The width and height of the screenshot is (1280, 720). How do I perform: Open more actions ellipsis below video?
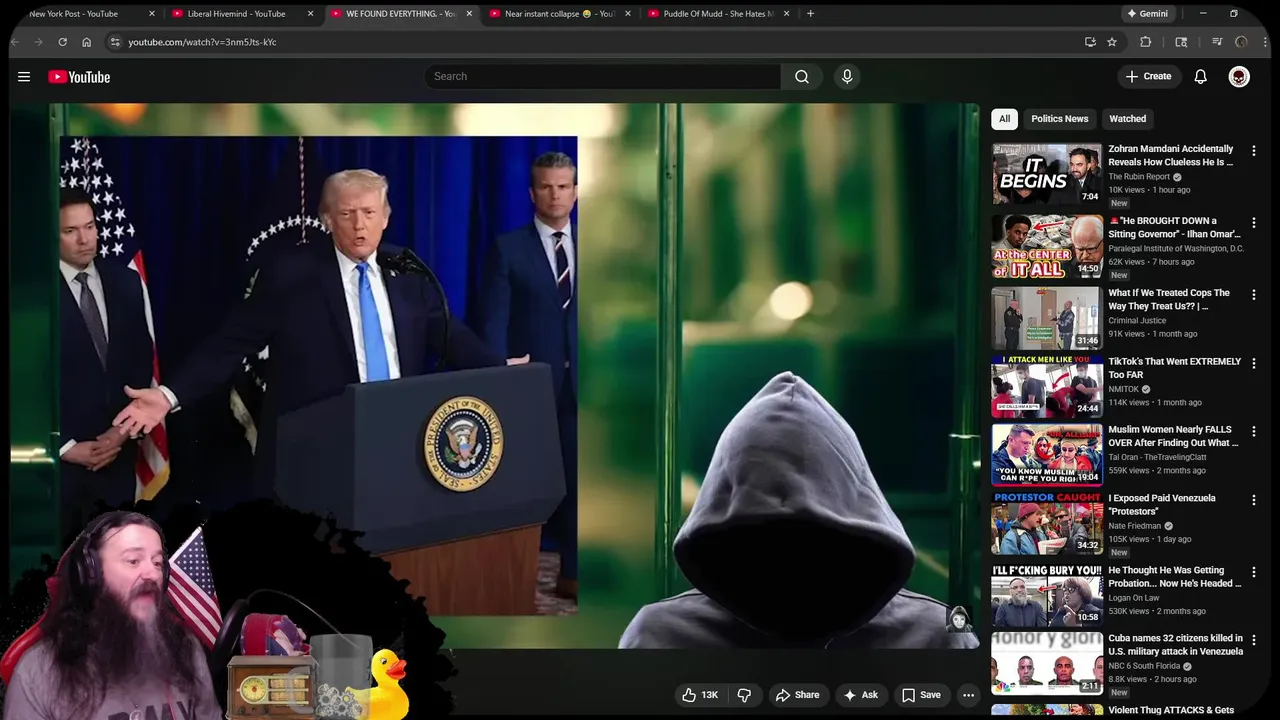[x=968, y=695]
